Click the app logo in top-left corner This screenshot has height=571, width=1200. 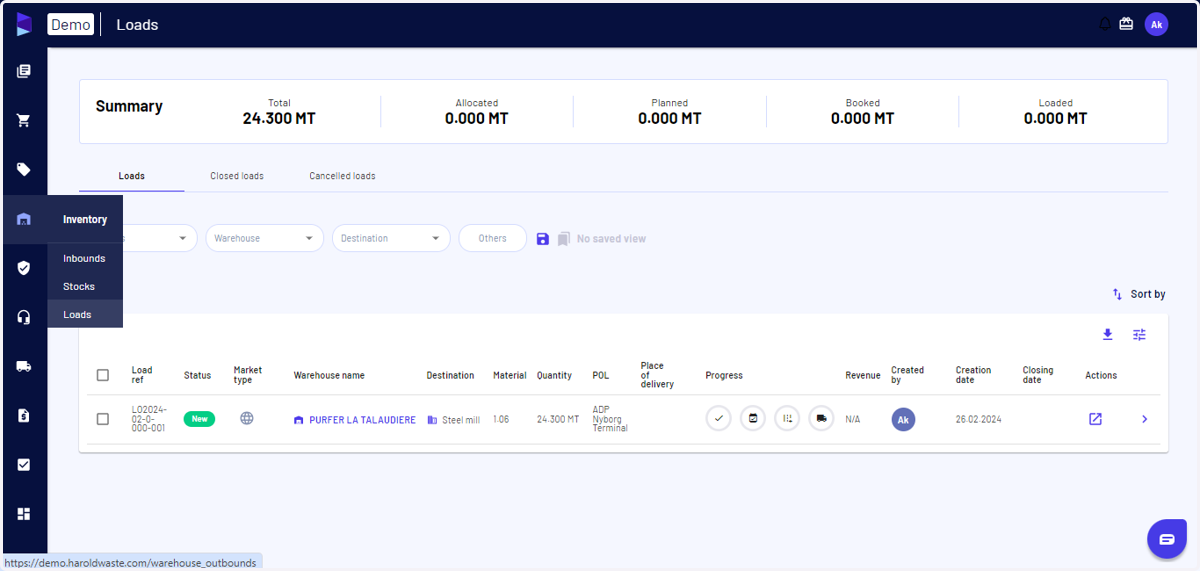click(x=24, y=25)
